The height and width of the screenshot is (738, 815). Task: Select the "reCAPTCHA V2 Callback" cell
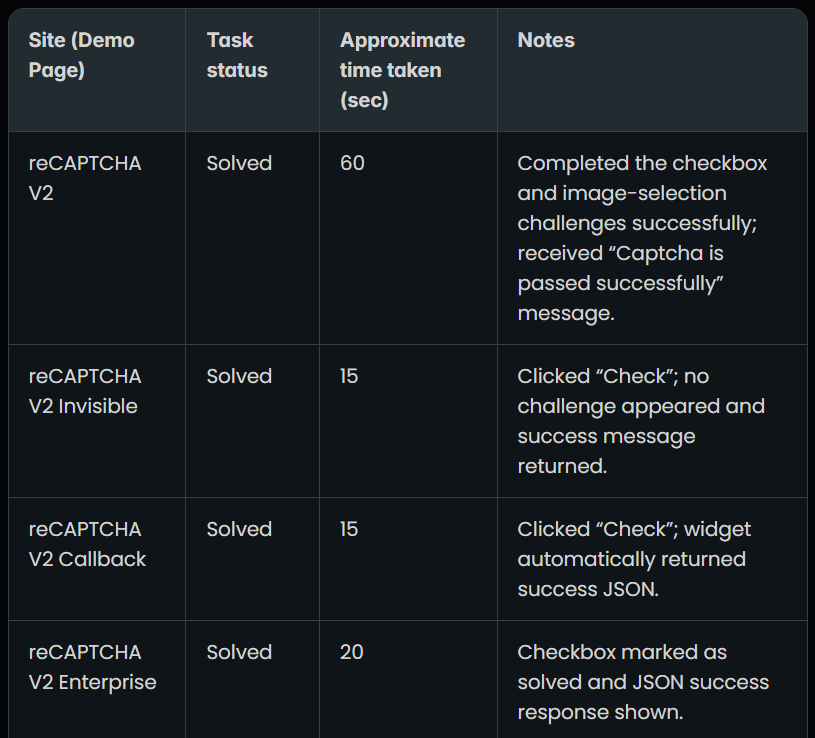[87, 544]
